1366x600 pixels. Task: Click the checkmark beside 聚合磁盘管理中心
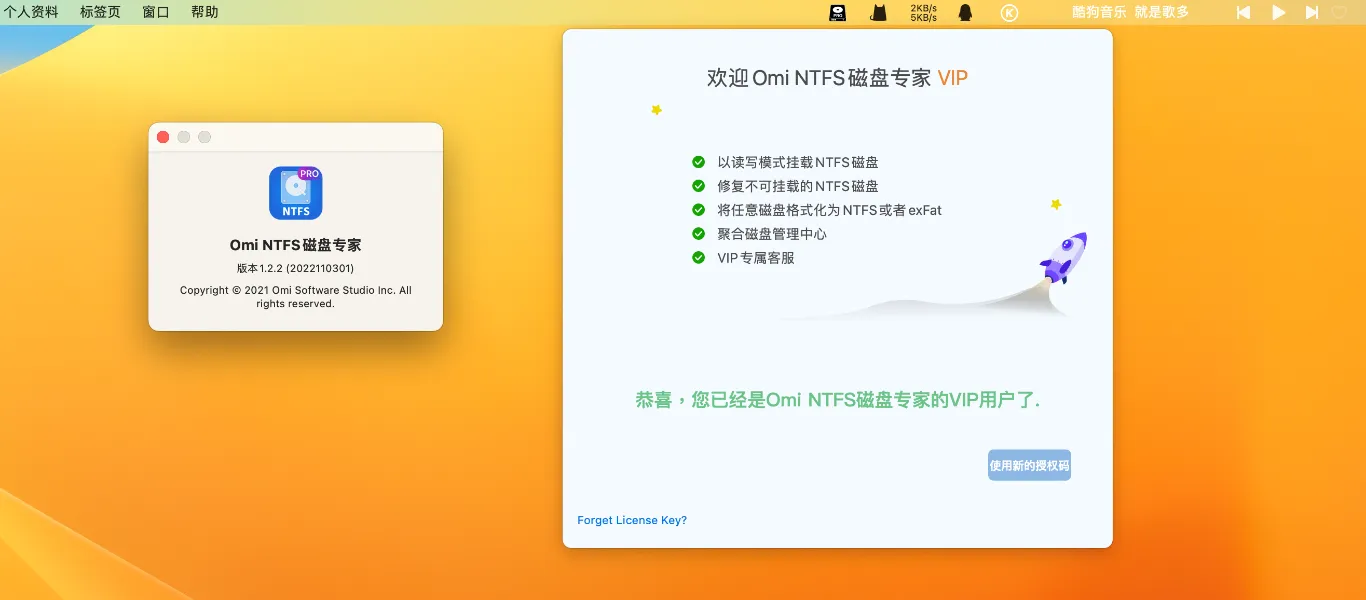pos(697,233)
